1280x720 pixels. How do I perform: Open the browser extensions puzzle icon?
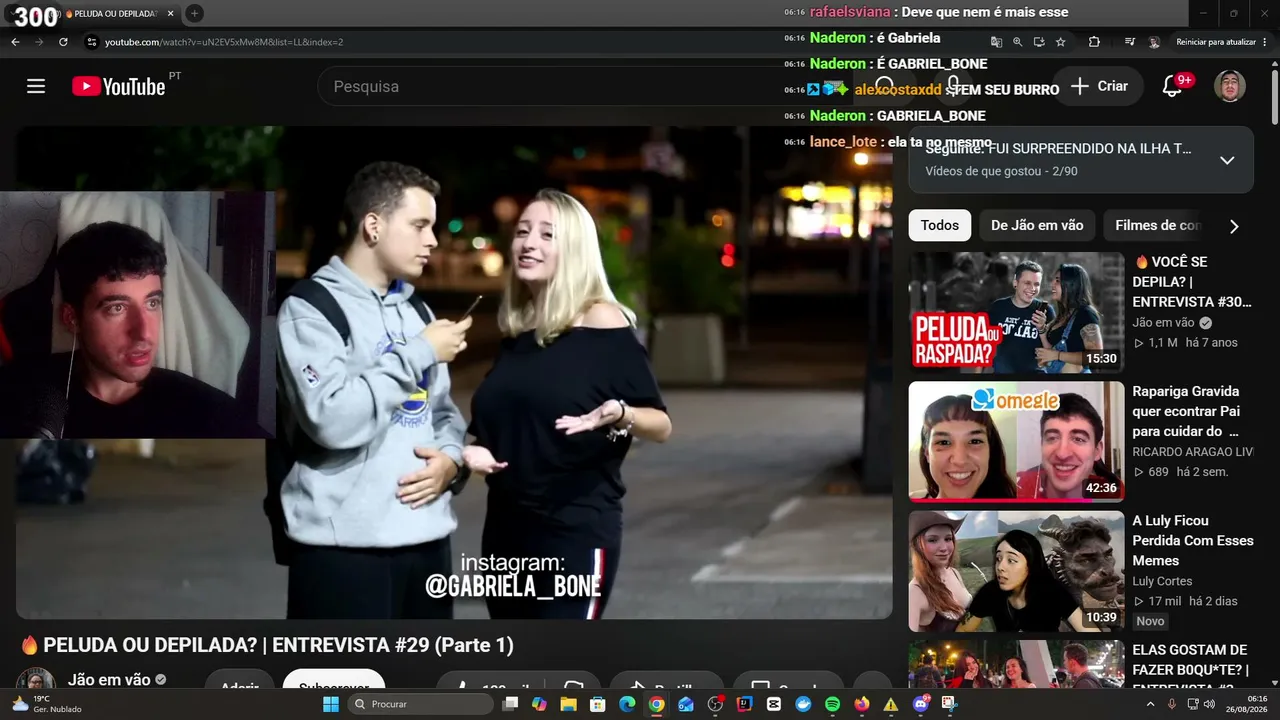(1094, 42)
